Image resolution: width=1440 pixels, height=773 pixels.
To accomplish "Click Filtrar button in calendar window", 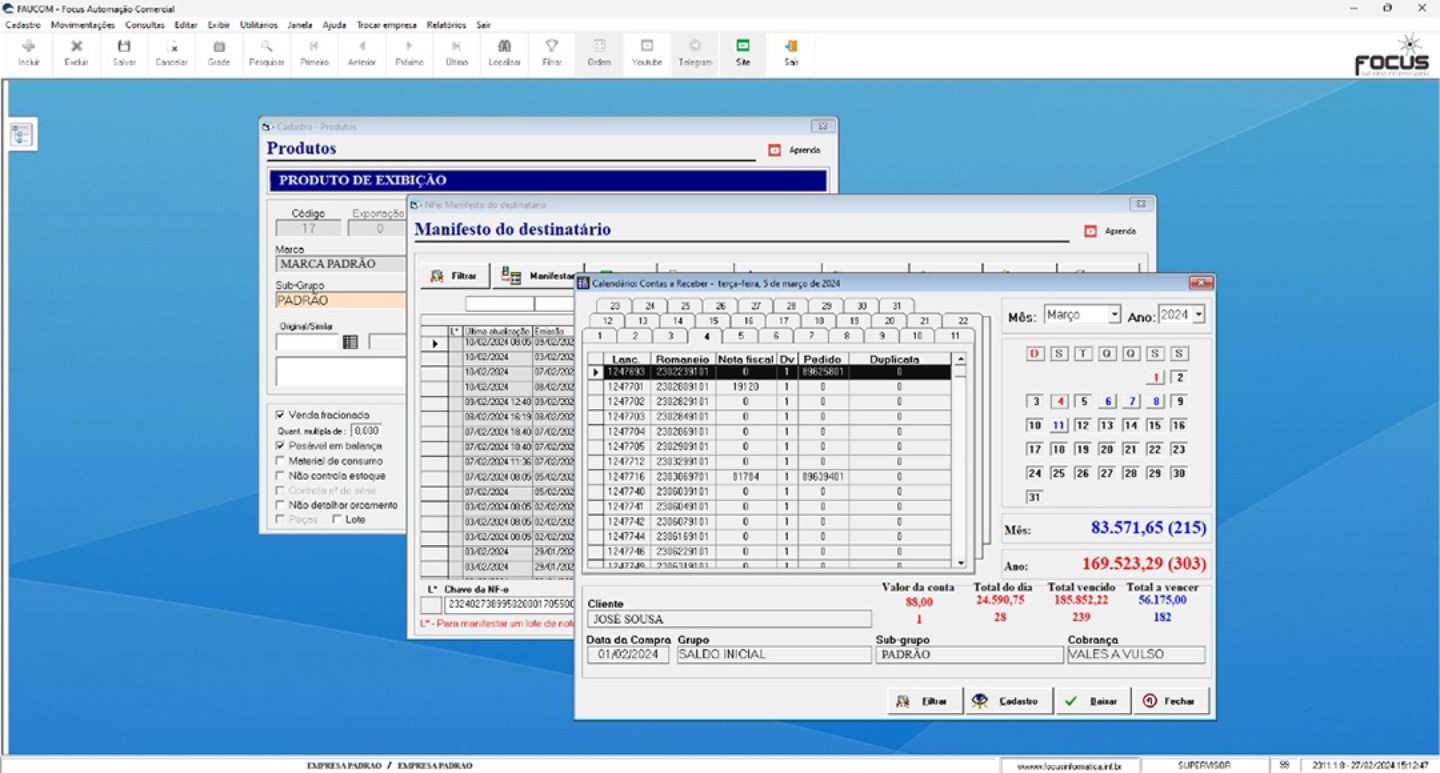I will coord(924,701).
